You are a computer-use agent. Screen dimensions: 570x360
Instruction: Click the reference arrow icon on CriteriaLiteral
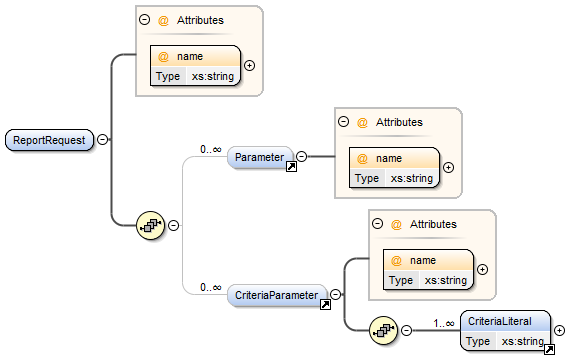point(549,349)
